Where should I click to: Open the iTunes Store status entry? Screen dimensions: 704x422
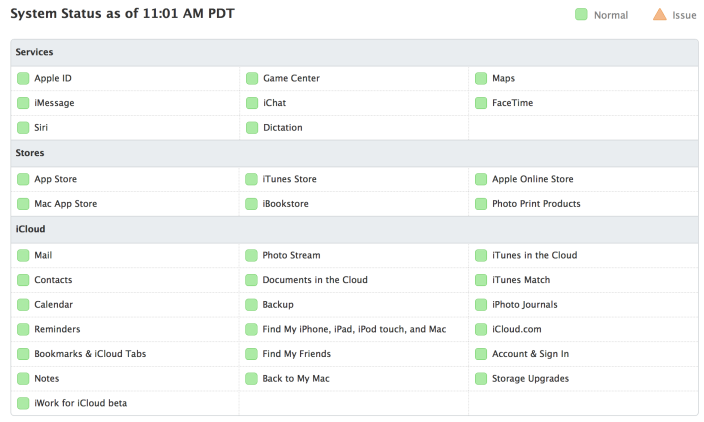pyautogui.click(x=289, y=180)
